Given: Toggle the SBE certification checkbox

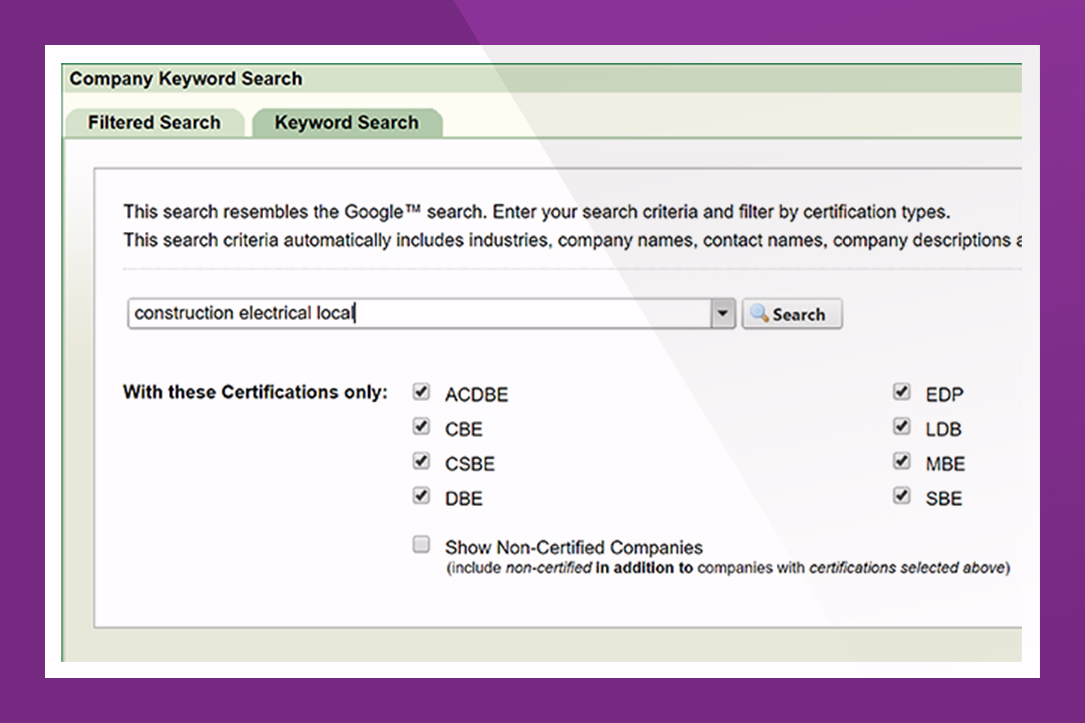Looking at the screenshot, I should (x=901, y=496).
